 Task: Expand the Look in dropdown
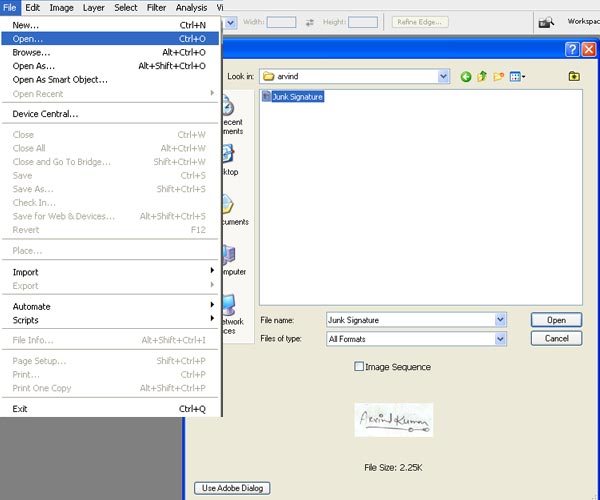(x=443, y=77)
